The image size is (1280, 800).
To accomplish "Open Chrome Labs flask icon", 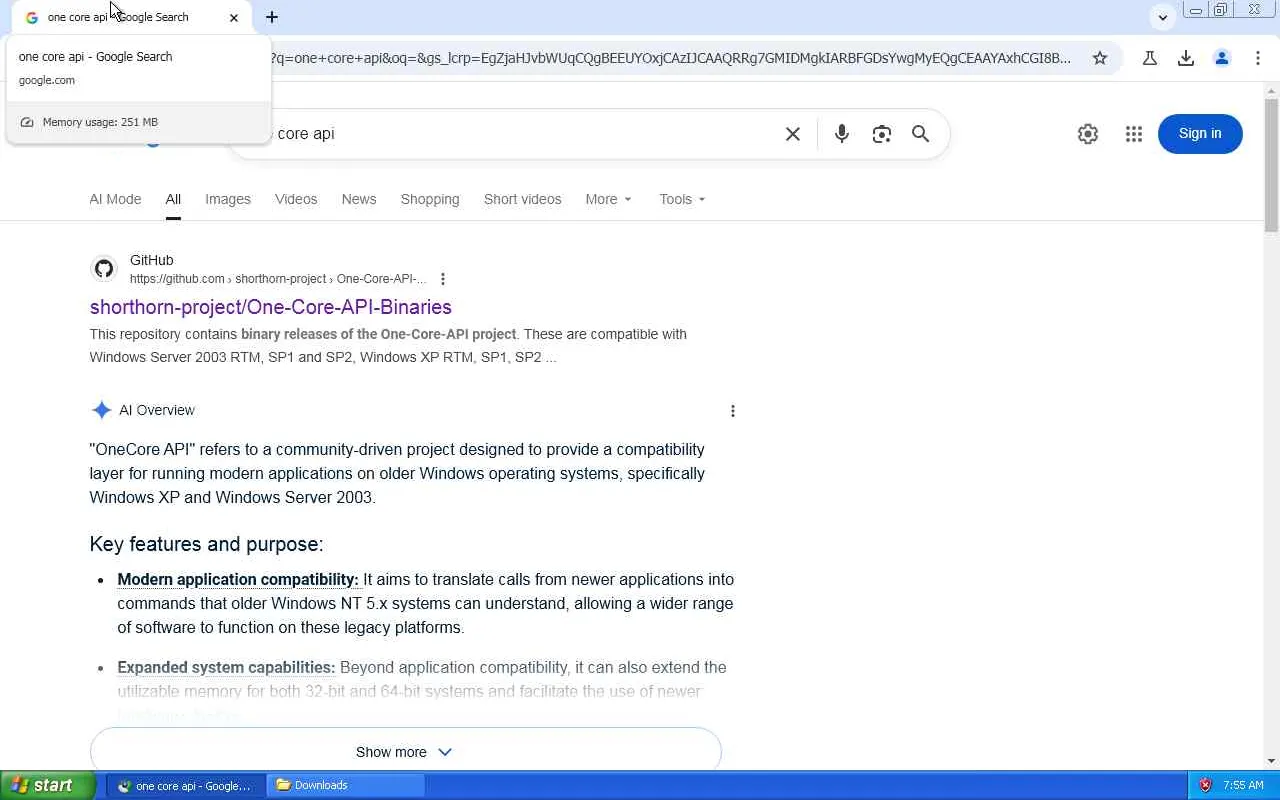I will point(1150,58).
